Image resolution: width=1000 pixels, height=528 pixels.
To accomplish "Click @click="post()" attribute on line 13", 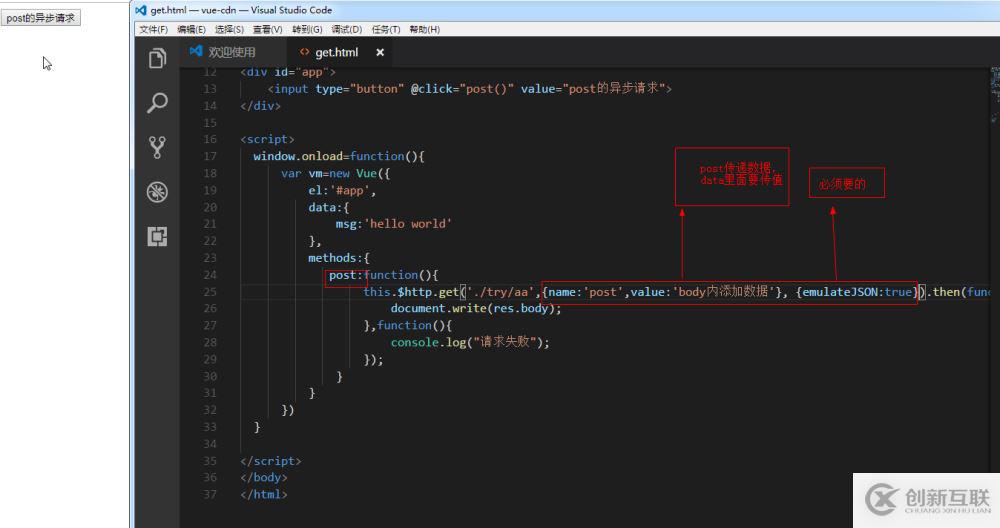I will coord(462,89).
